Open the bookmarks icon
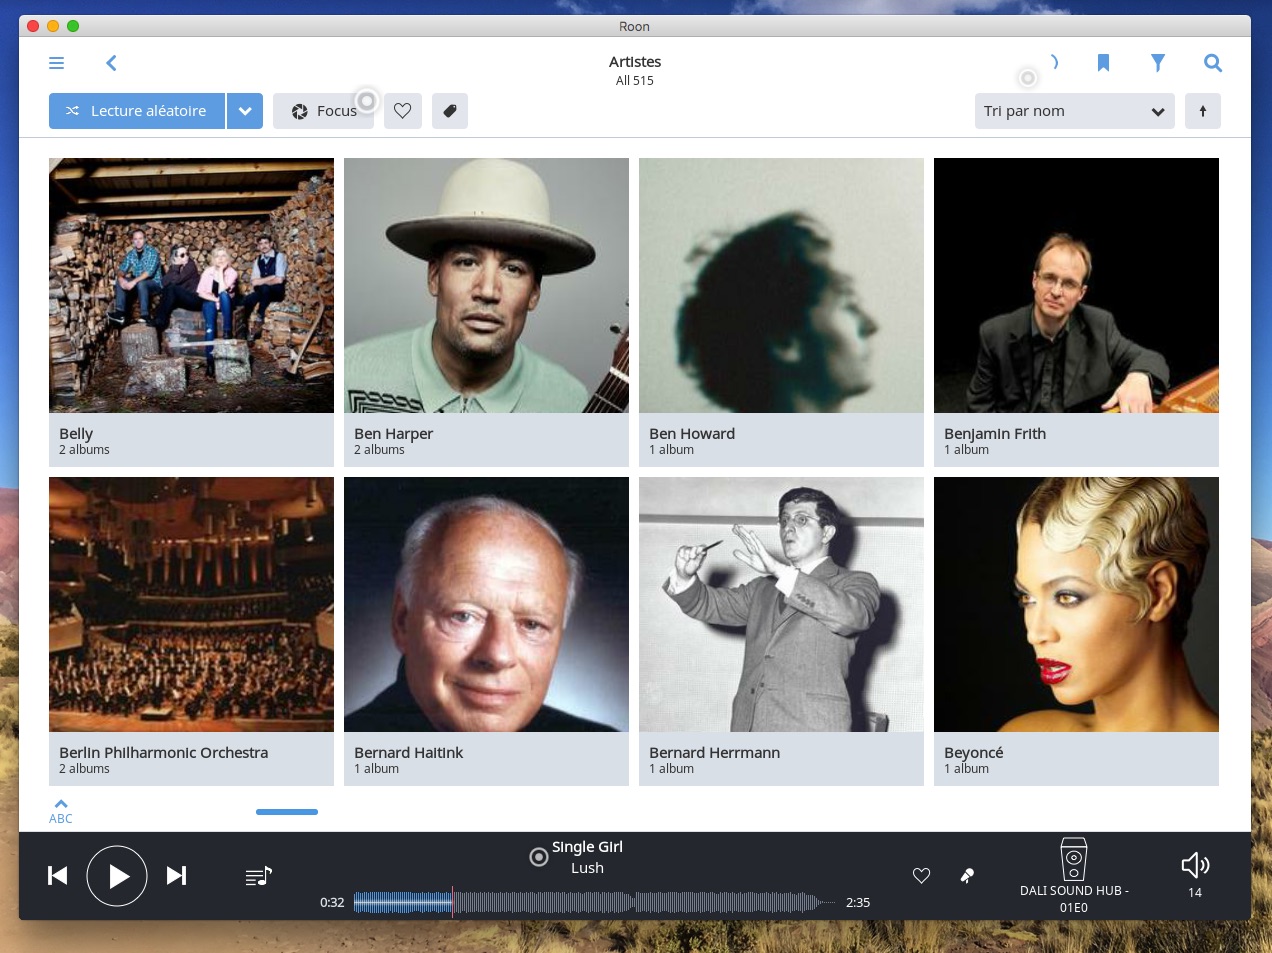The image size is (1272, 953). [x=1103, y=63]
